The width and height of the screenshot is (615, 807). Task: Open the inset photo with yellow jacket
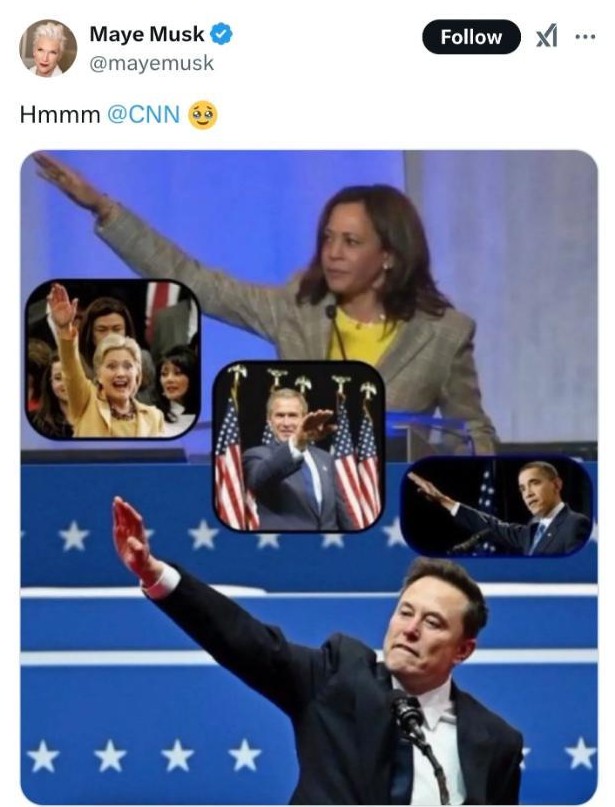[113, 359]
